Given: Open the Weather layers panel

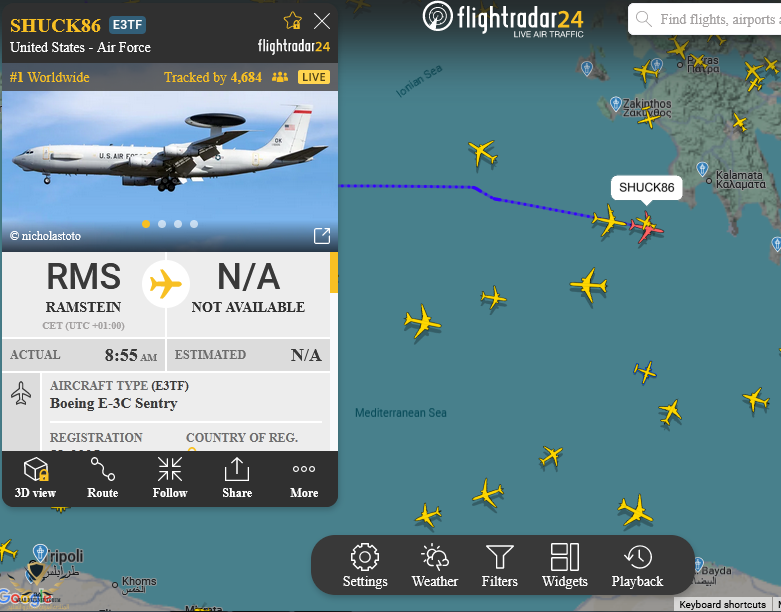Looking at the screenshot, I should 435,566.
